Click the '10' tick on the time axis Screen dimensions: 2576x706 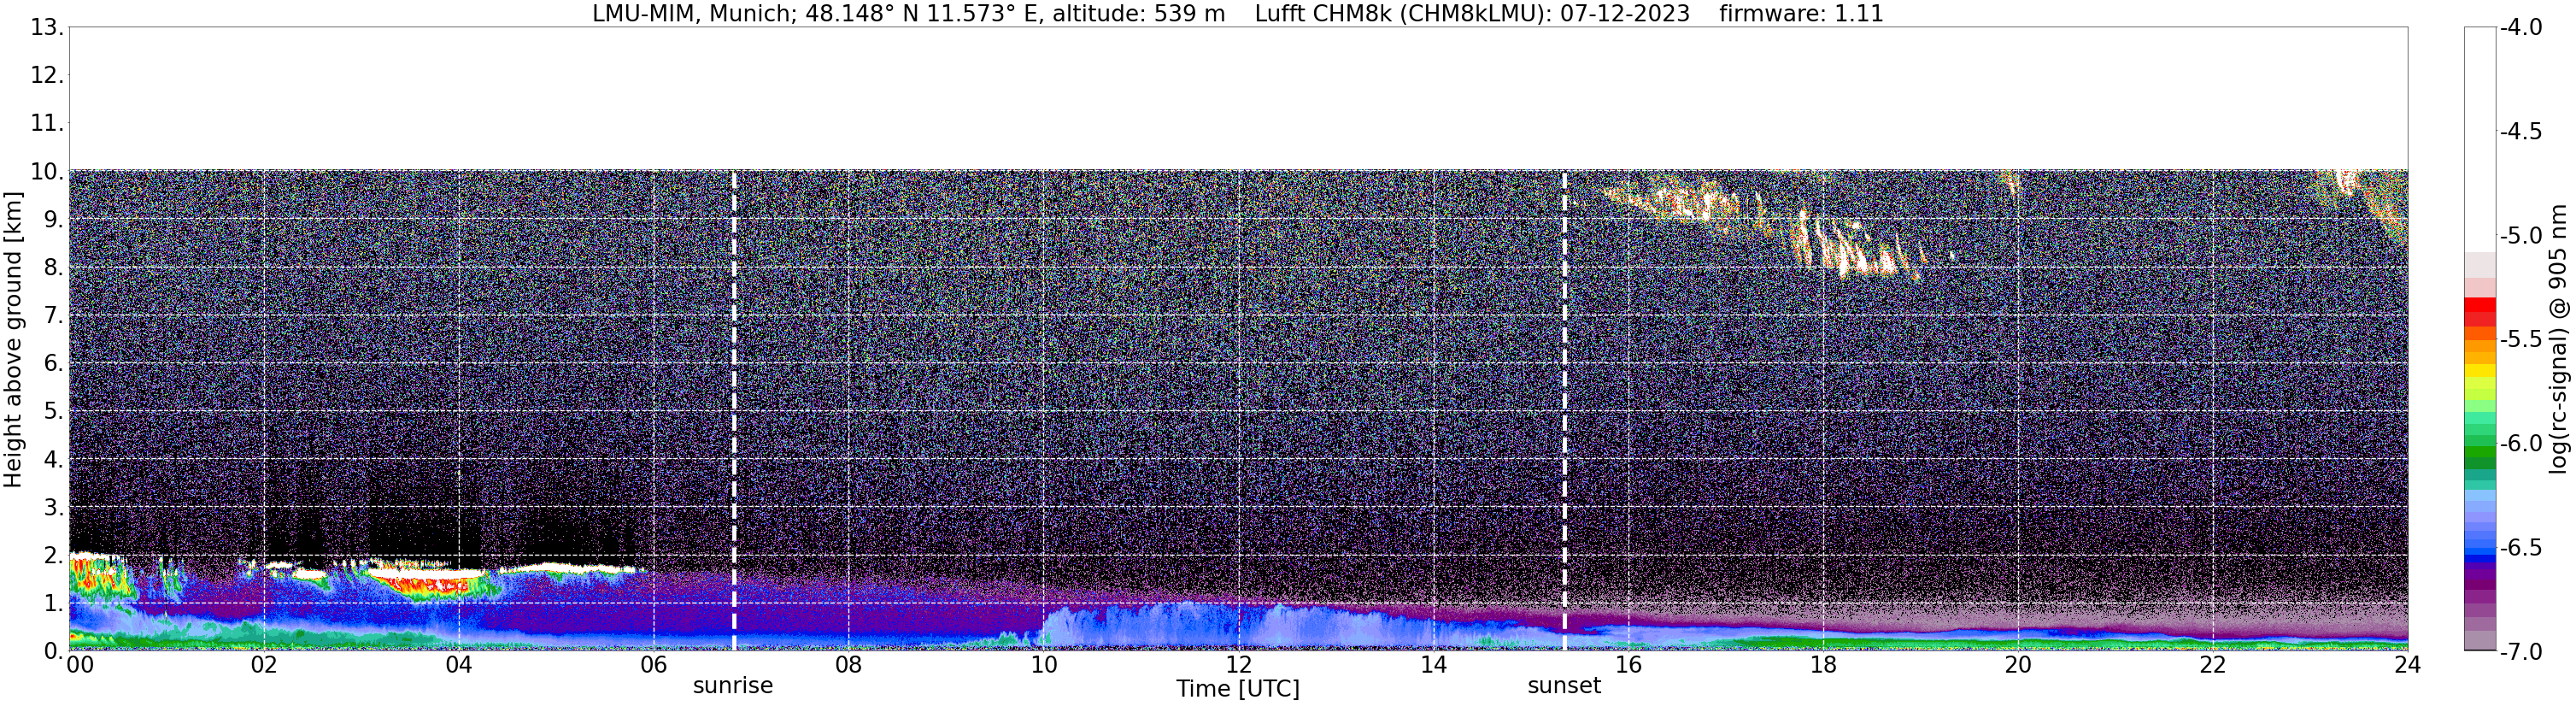(x=1044, y=666)
